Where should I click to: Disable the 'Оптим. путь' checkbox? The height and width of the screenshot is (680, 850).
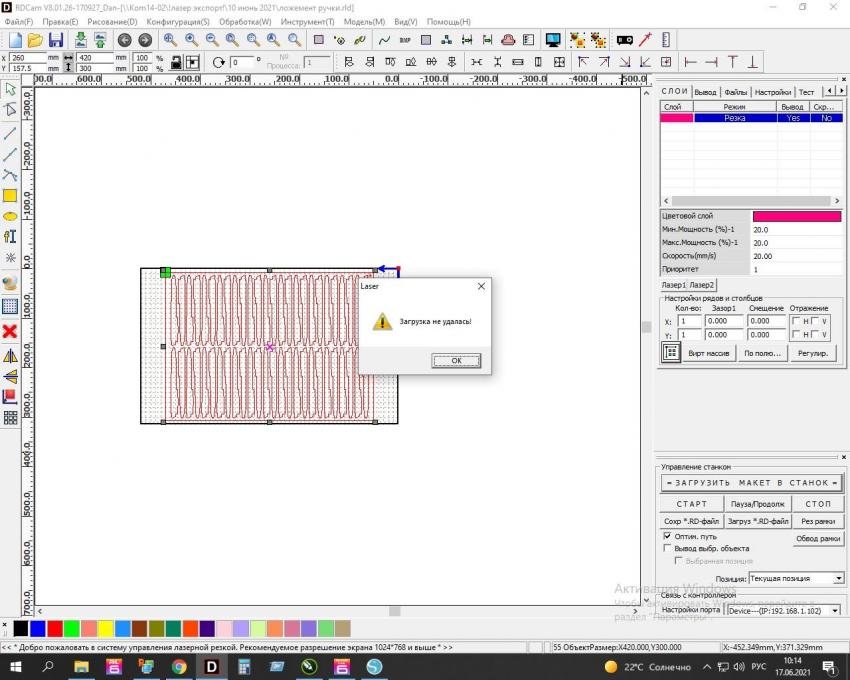tap(668, 536)
